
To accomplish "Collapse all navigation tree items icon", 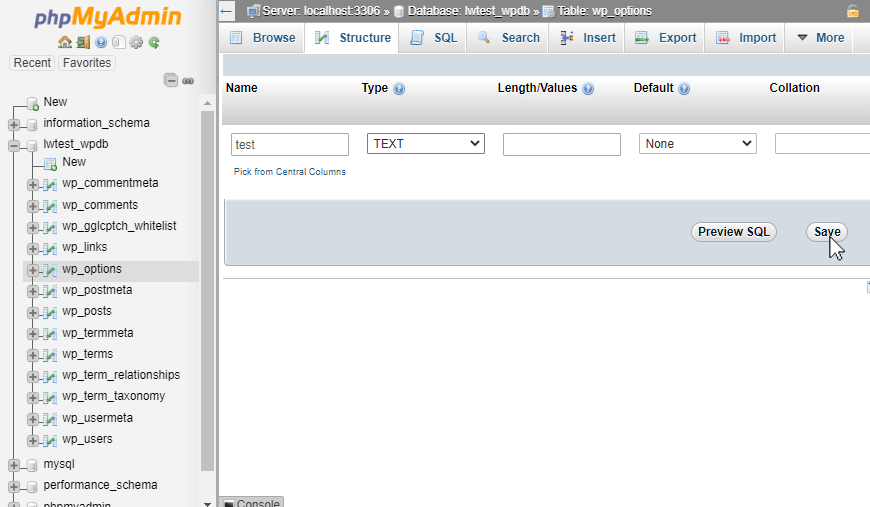I will tap(171, 80).
